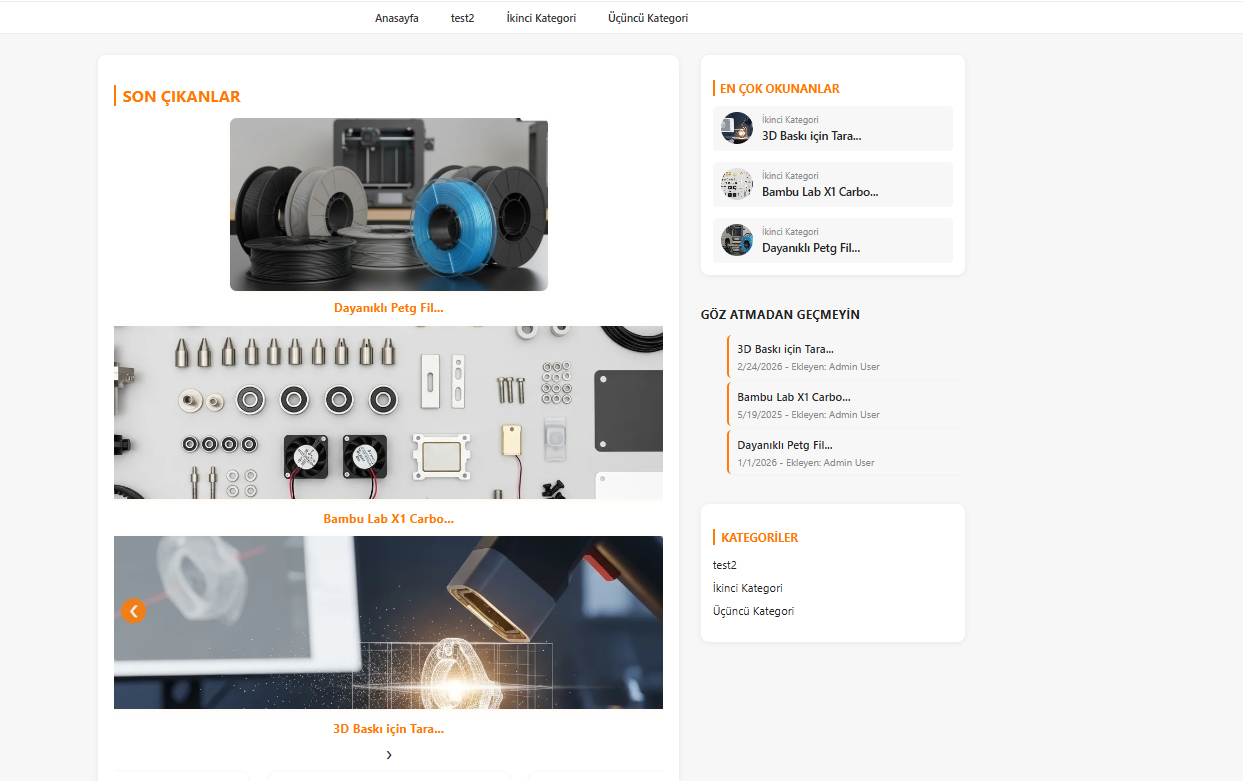The width and height of the screenshot is (1243, 781).
Task: Open Anasayfa in the navigation bar
Action: (x=397, y=18)
